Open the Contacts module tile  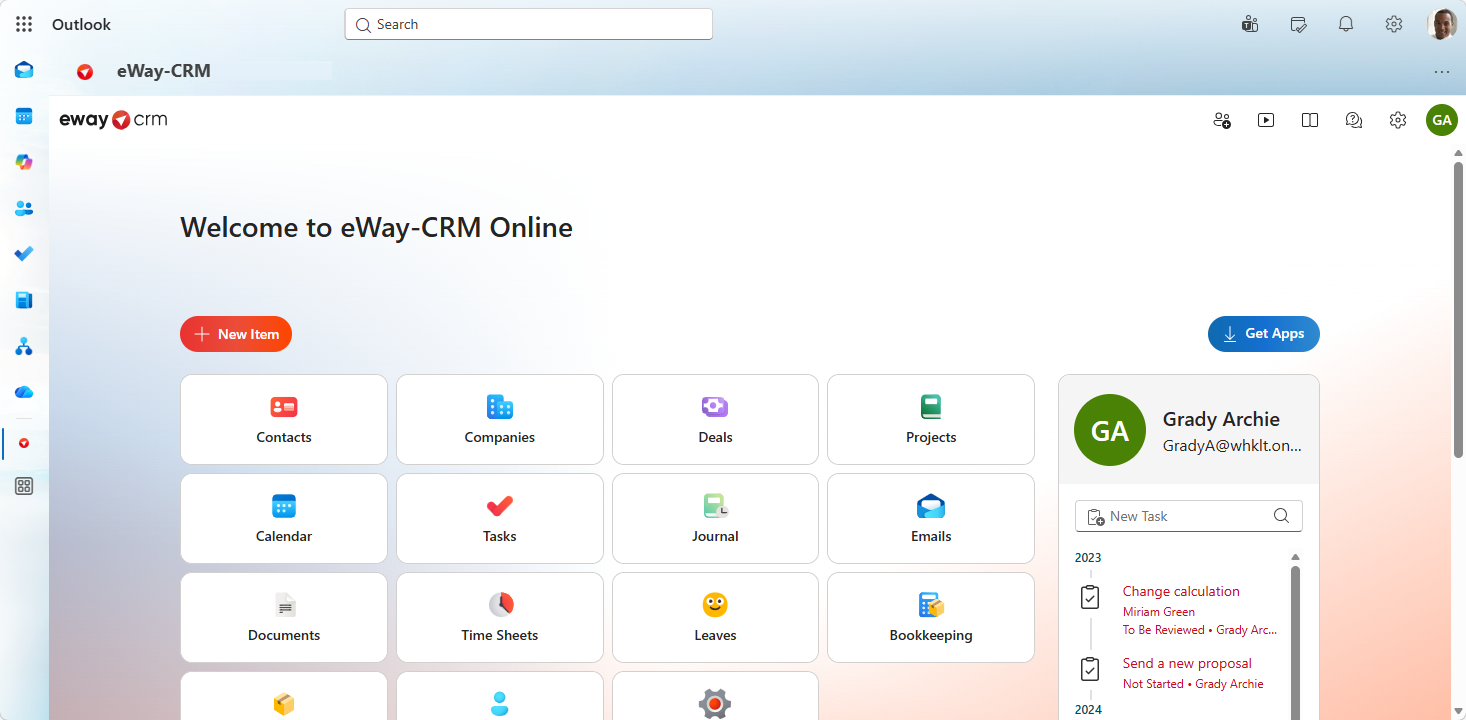pyautogui.click(x=284, y=420)
